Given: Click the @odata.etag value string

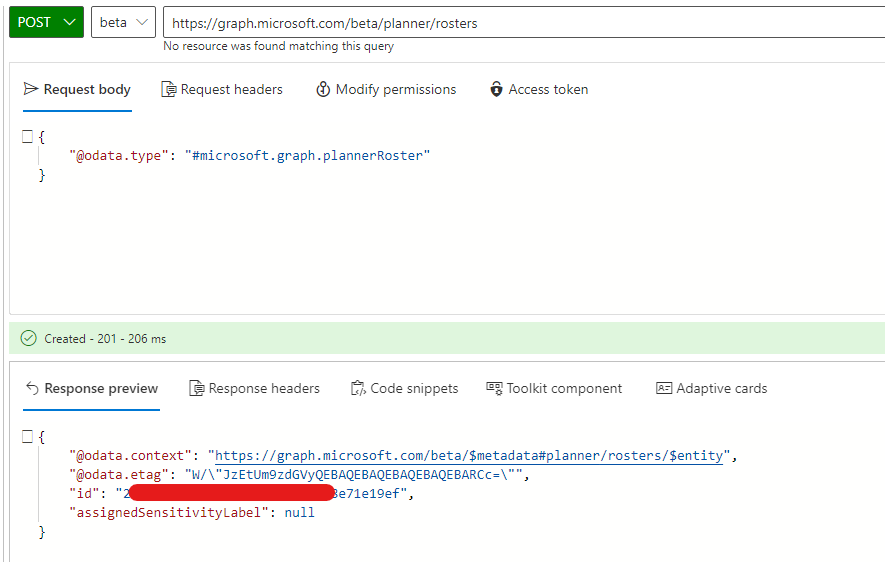Looking at the screenshot, I should (354, 475).
